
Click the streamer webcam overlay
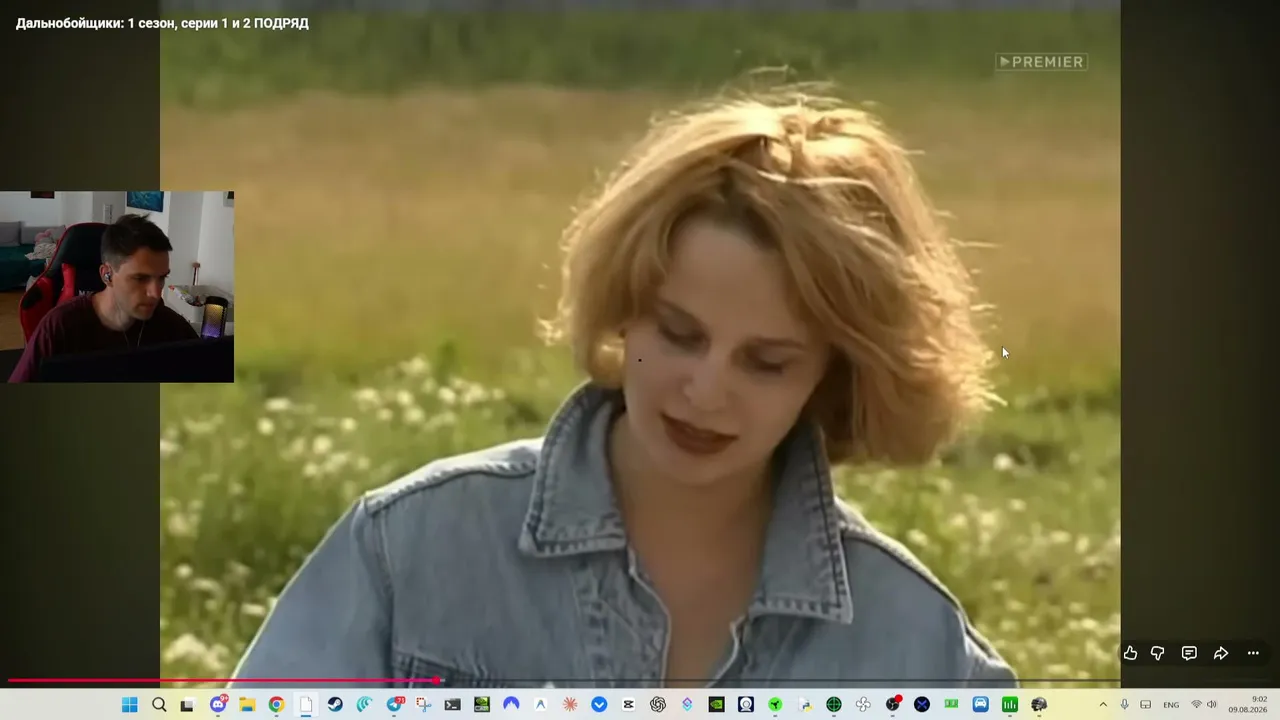(117, 287)
